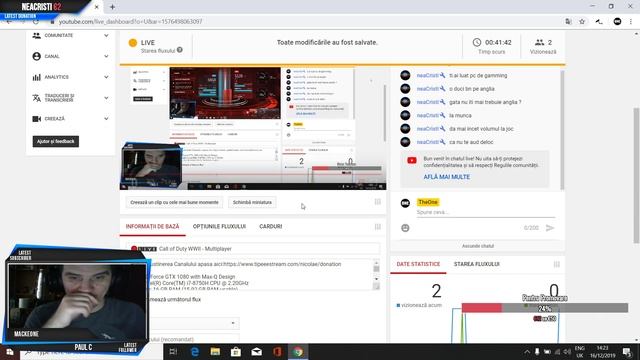Click the YouTube icon in chat notice
The image size is (640, 360).
click(412, 160)
